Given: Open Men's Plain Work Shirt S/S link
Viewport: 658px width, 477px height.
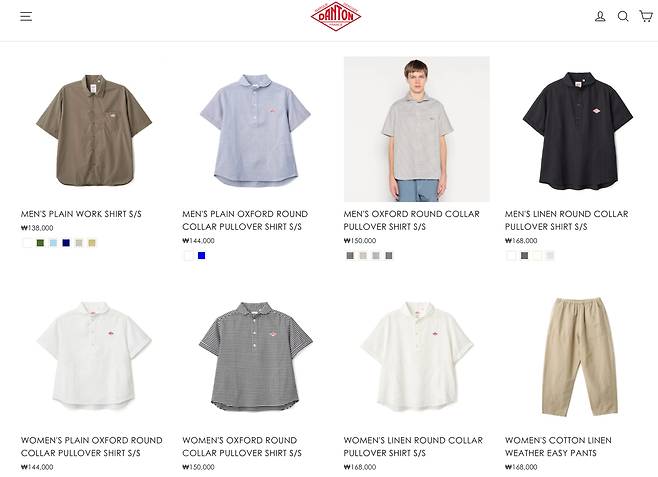Looking at the screenshot, I should [81, 214].
